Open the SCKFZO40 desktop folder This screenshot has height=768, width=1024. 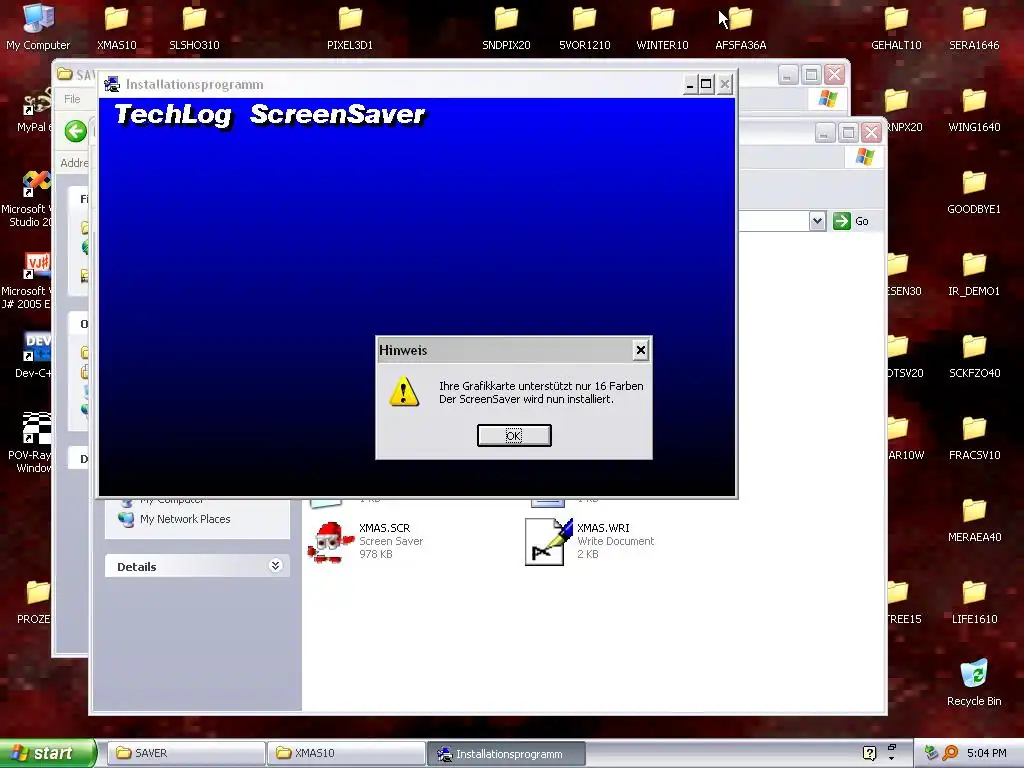(974, 356)
